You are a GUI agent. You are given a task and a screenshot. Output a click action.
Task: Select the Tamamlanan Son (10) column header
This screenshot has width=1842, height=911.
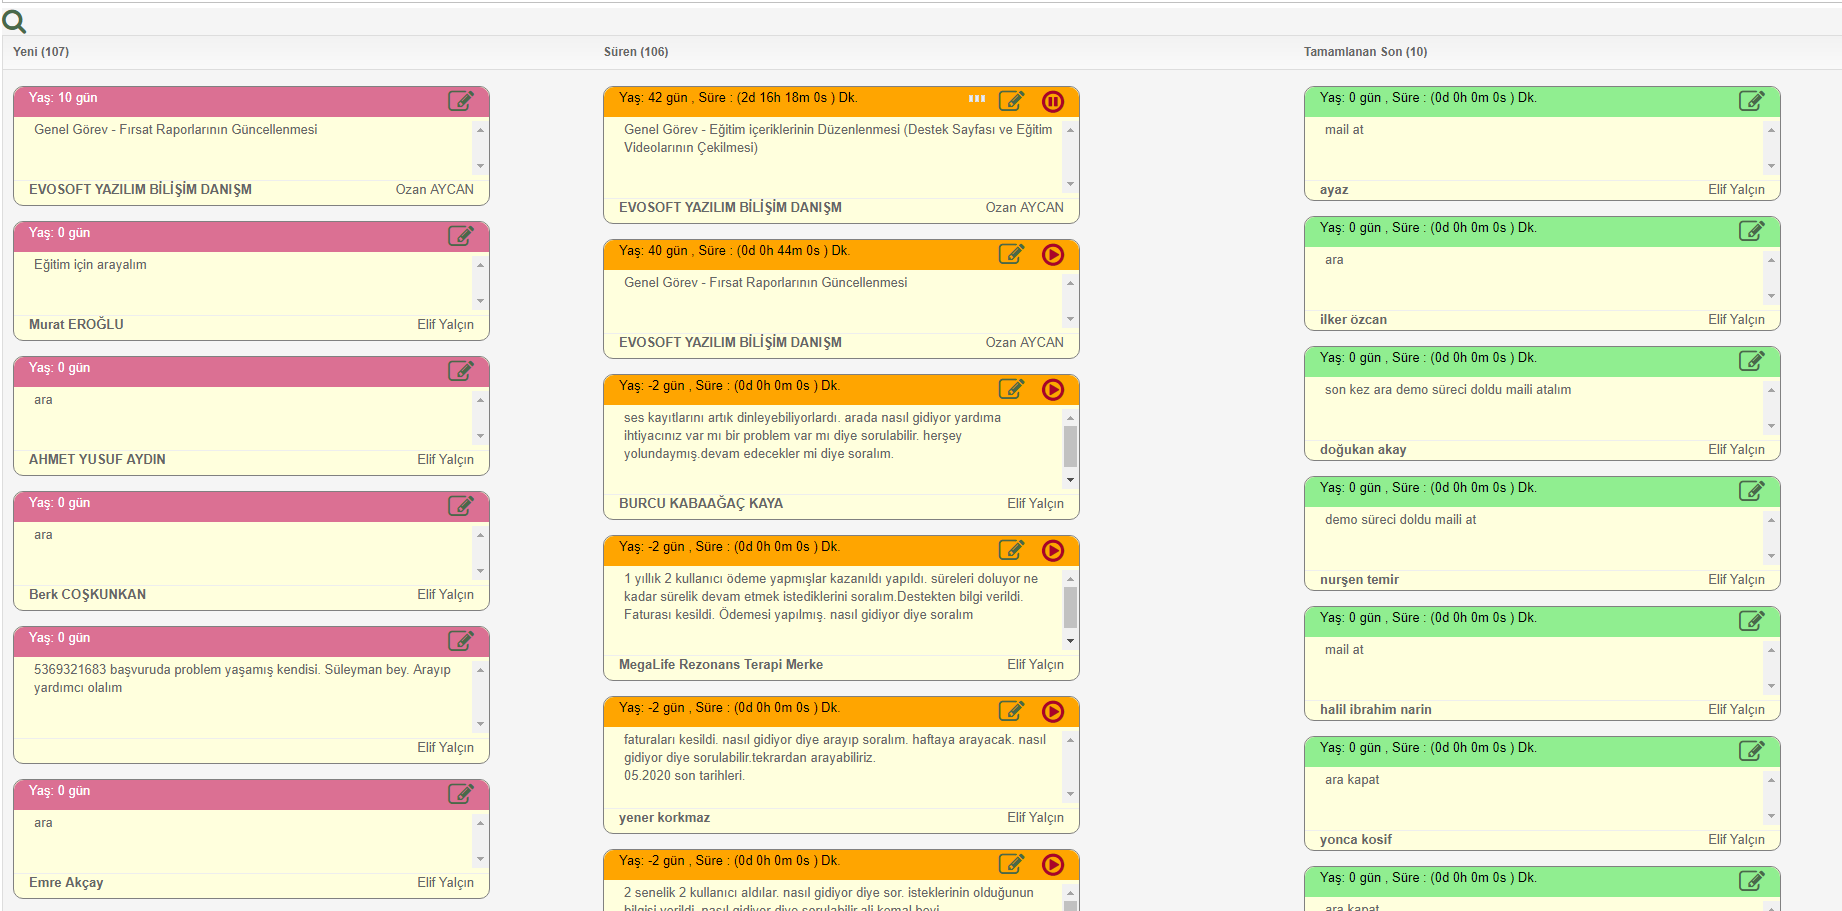[x=1365, y=52]
